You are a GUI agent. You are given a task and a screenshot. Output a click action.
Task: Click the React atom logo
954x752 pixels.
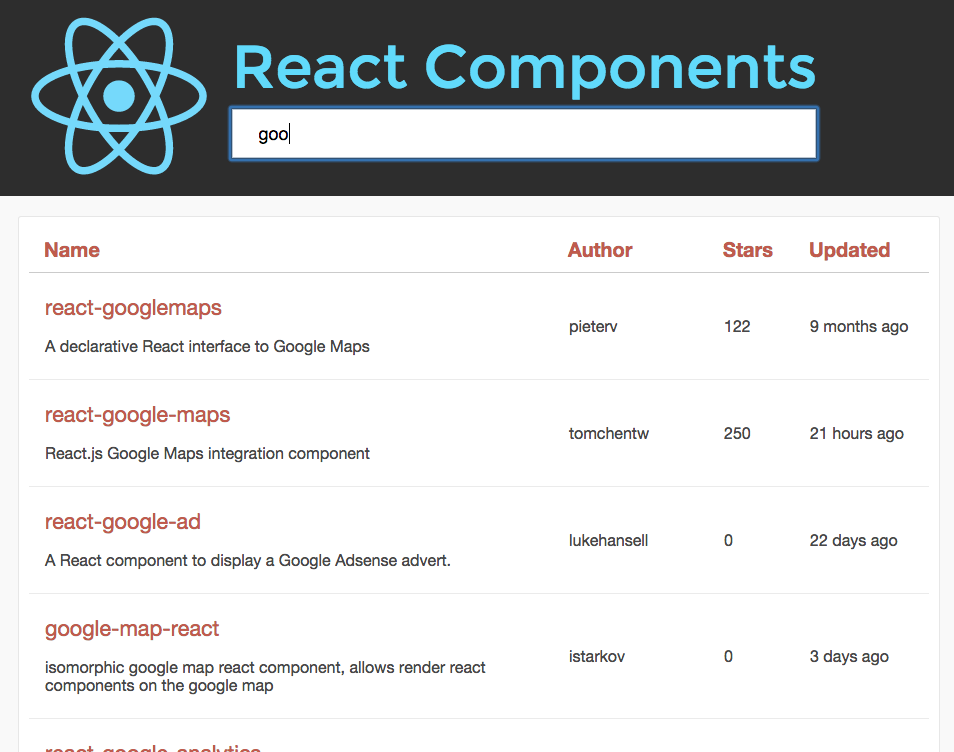click(119, 96)
